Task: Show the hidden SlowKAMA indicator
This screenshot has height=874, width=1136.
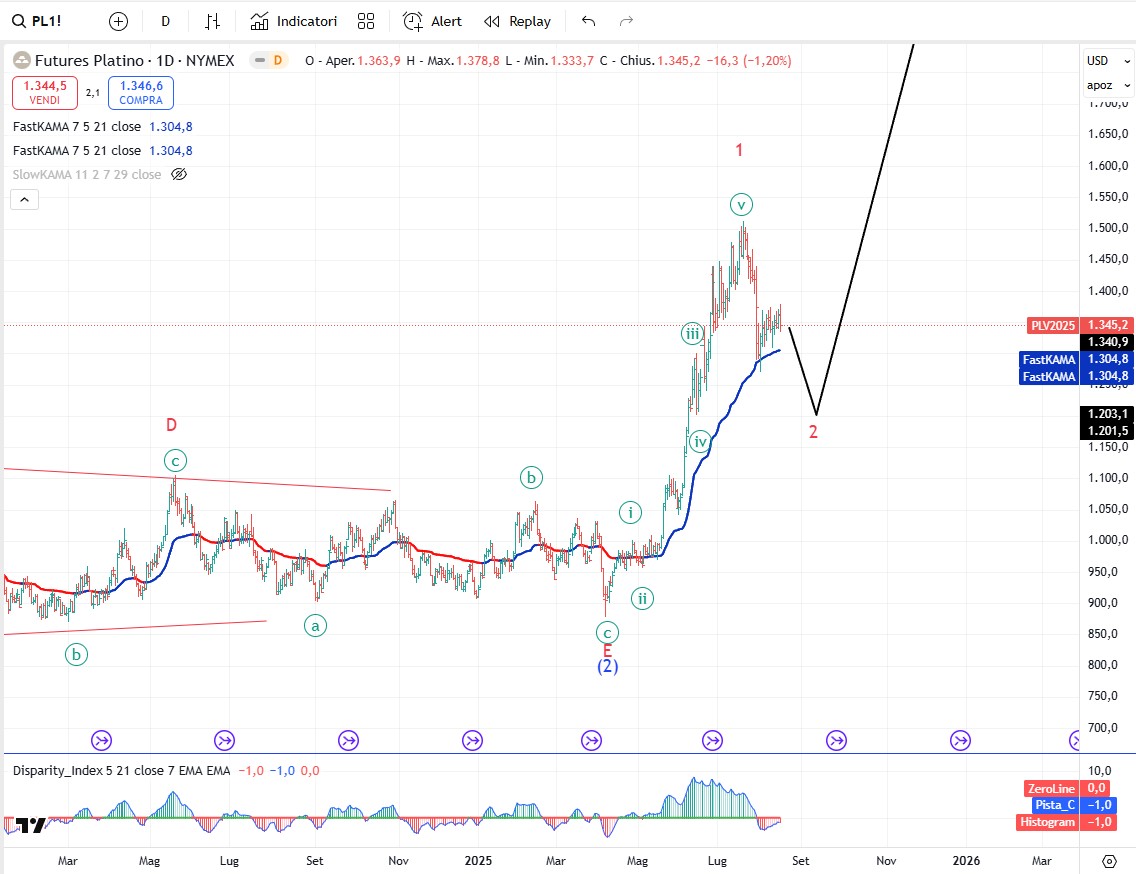Action: (x=179, y=174)
